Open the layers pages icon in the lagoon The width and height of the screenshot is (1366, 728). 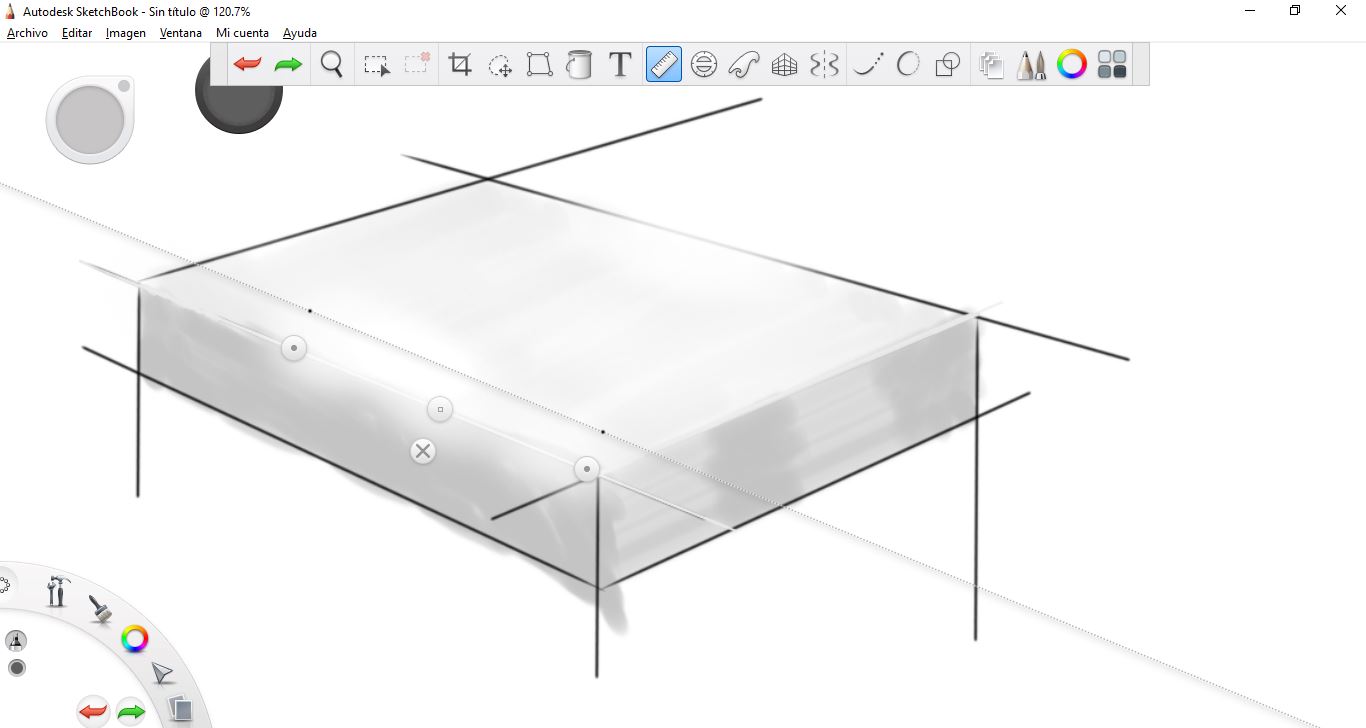180,709
